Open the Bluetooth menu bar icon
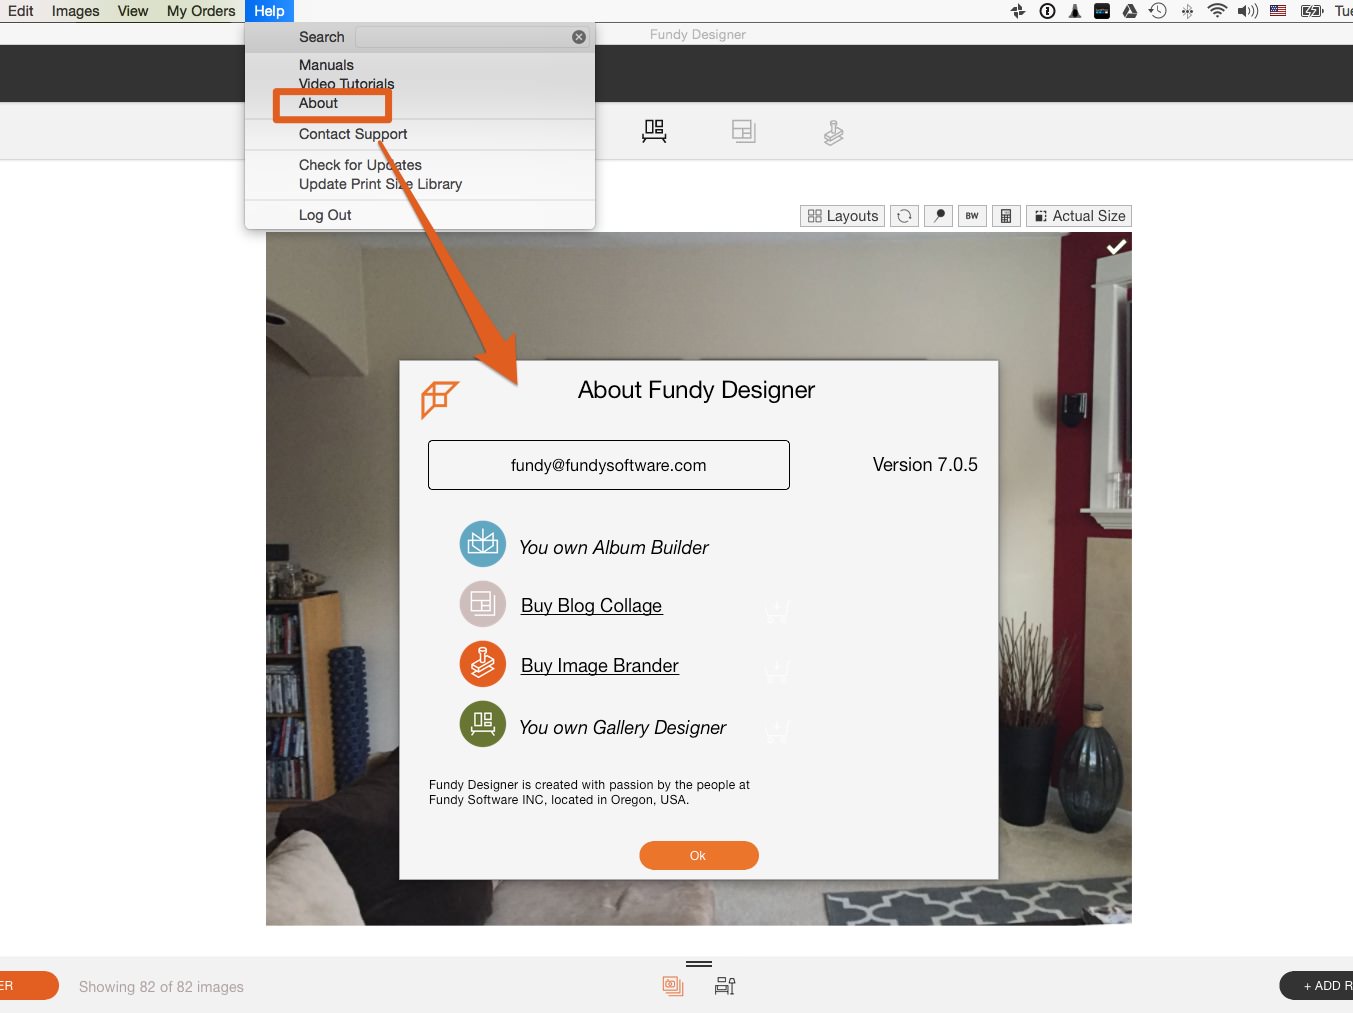 point(1187,11)
